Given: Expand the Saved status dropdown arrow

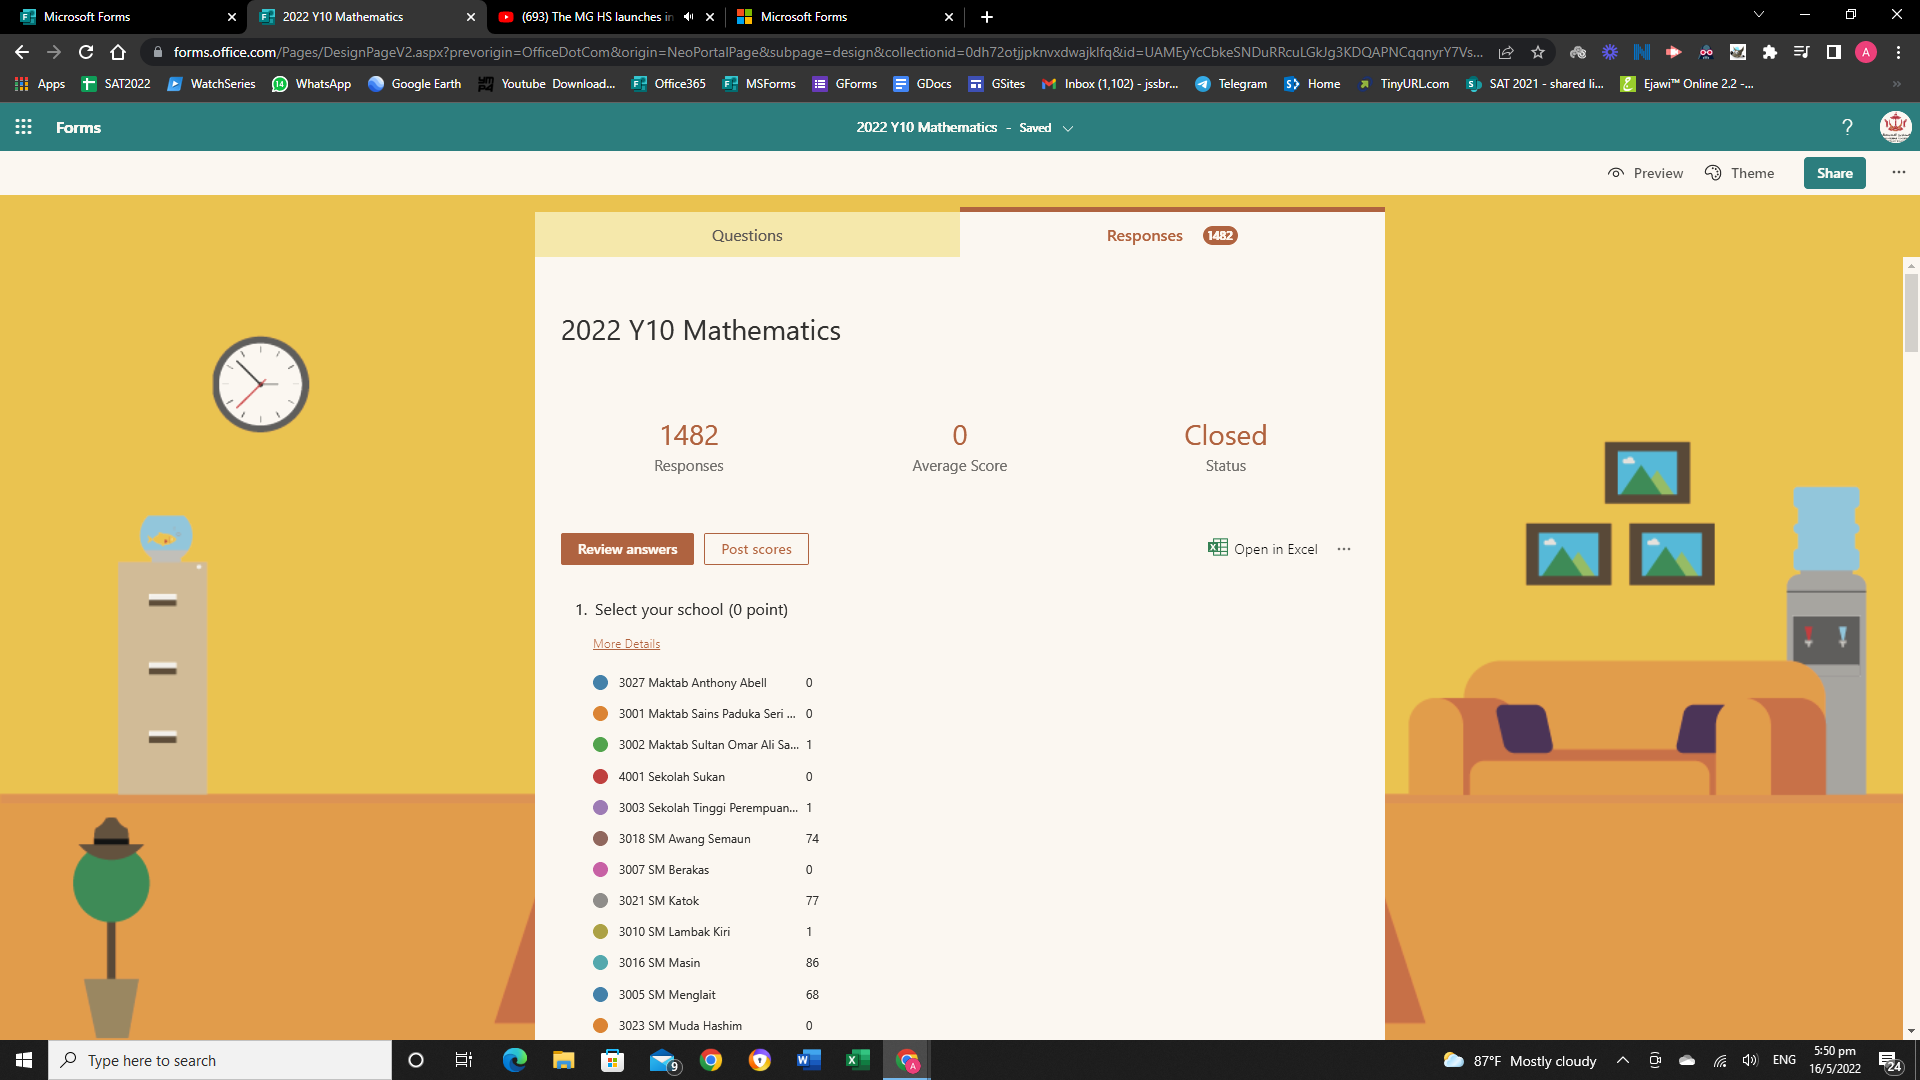Looking at the screenshot, I should (x=1068, y=128).
